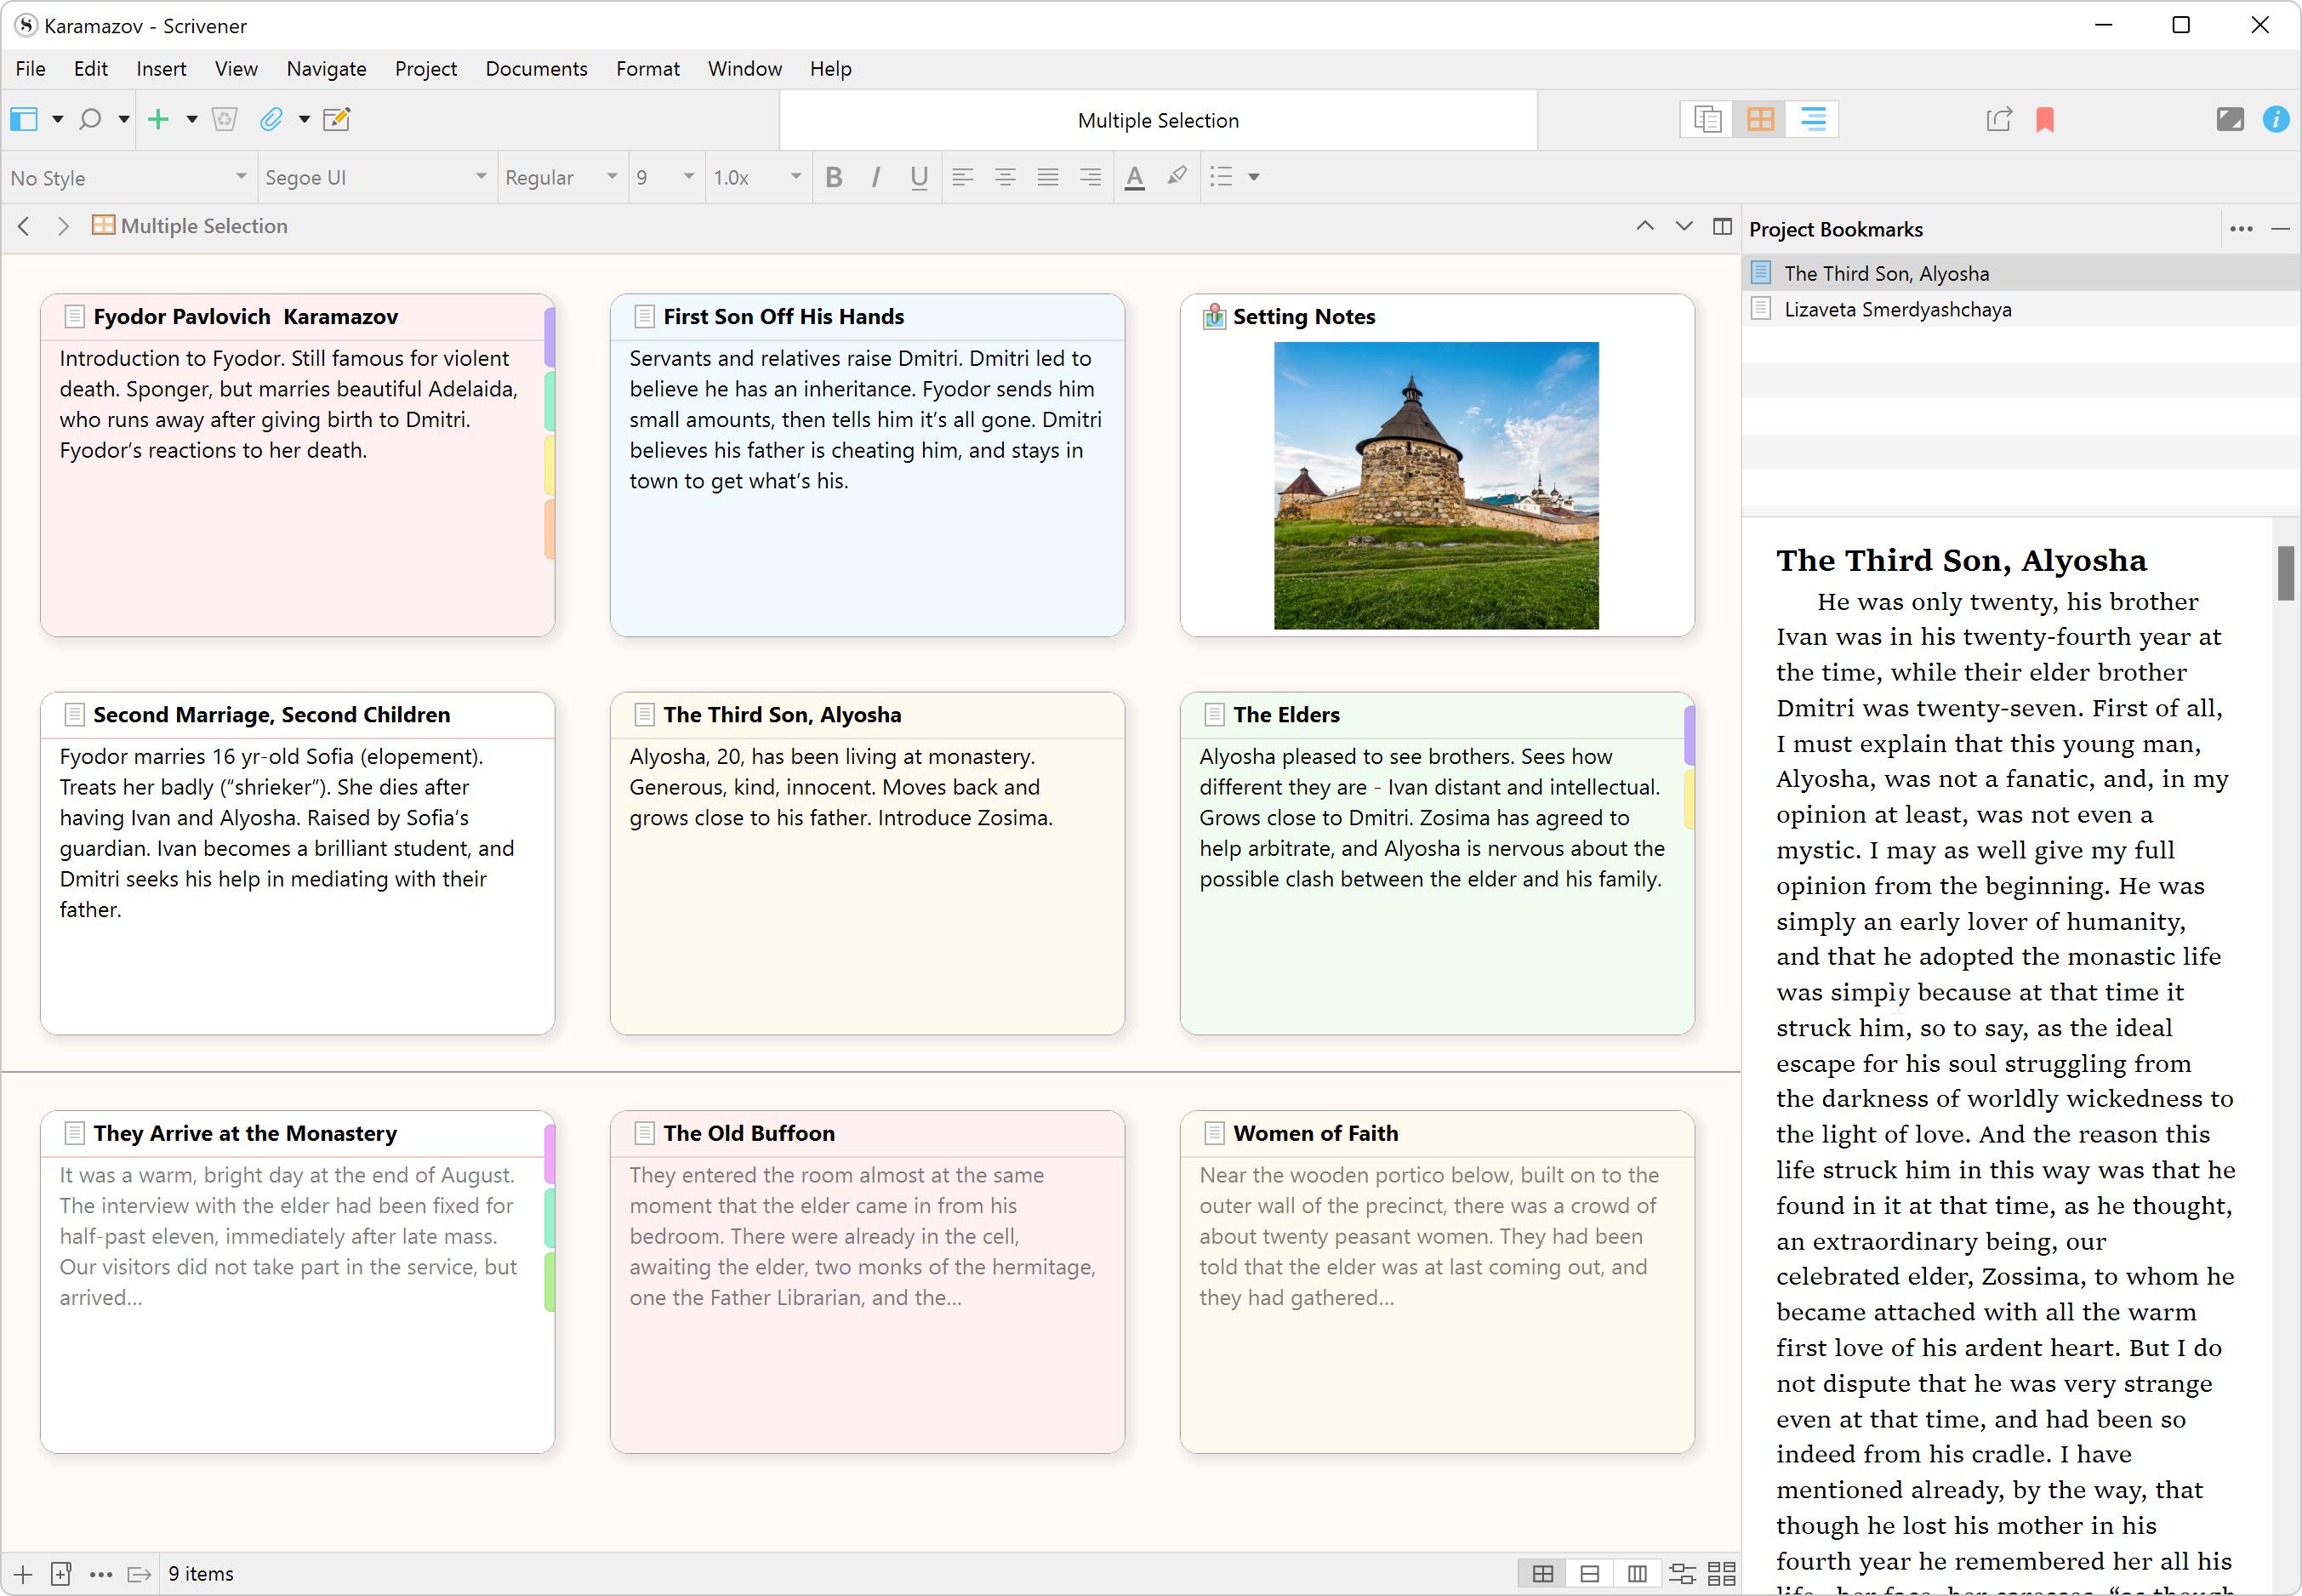Viewport: 2302px width, 1596px height.
Task: Switch to outline view icon
Action: (1812, 117)
